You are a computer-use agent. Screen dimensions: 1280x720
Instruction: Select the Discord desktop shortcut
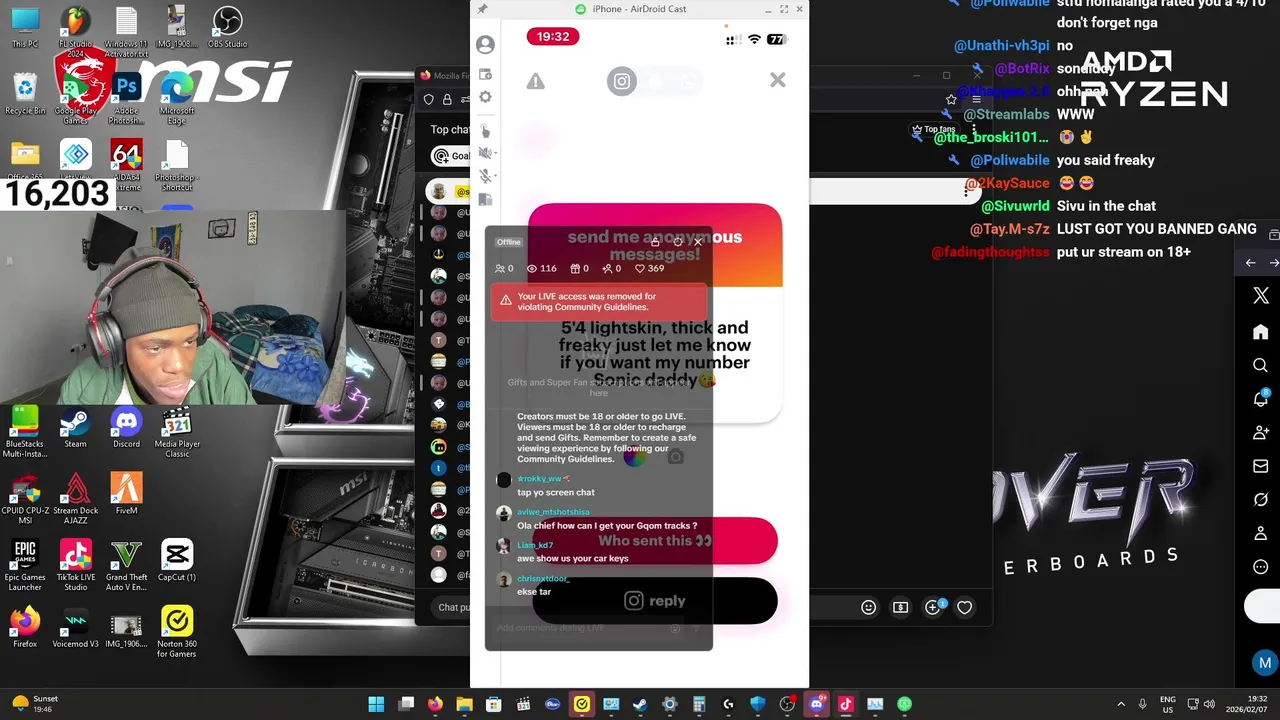click(126, 427)
